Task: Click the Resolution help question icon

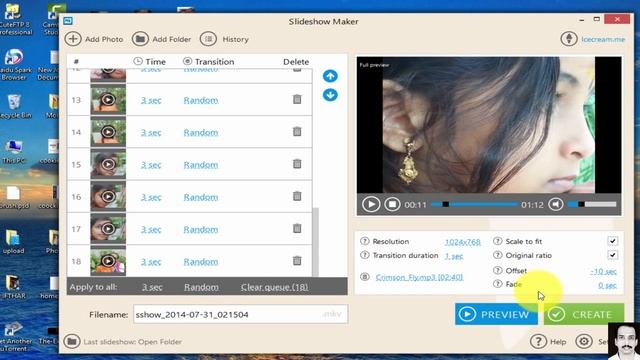Action: (x=364, y=241)
